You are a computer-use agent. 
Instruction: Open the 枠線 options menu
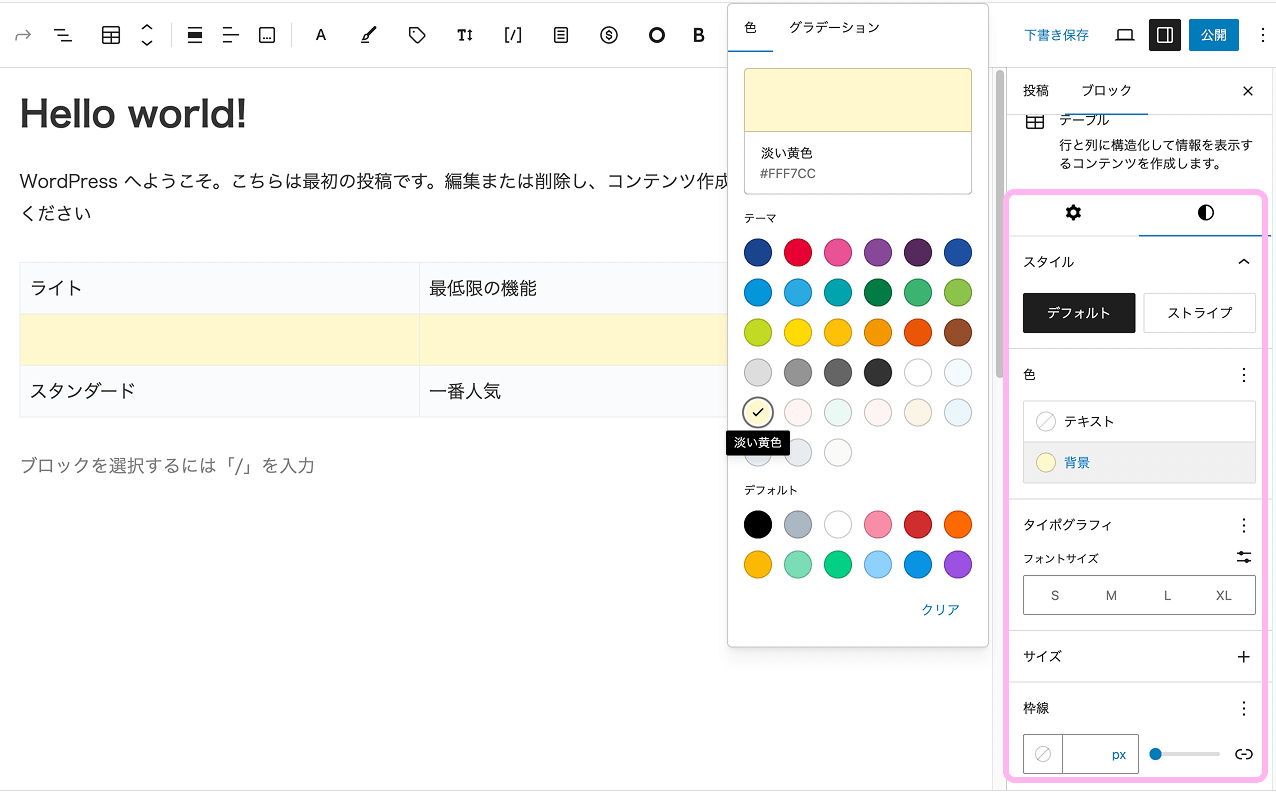[x=1244, y=708]
